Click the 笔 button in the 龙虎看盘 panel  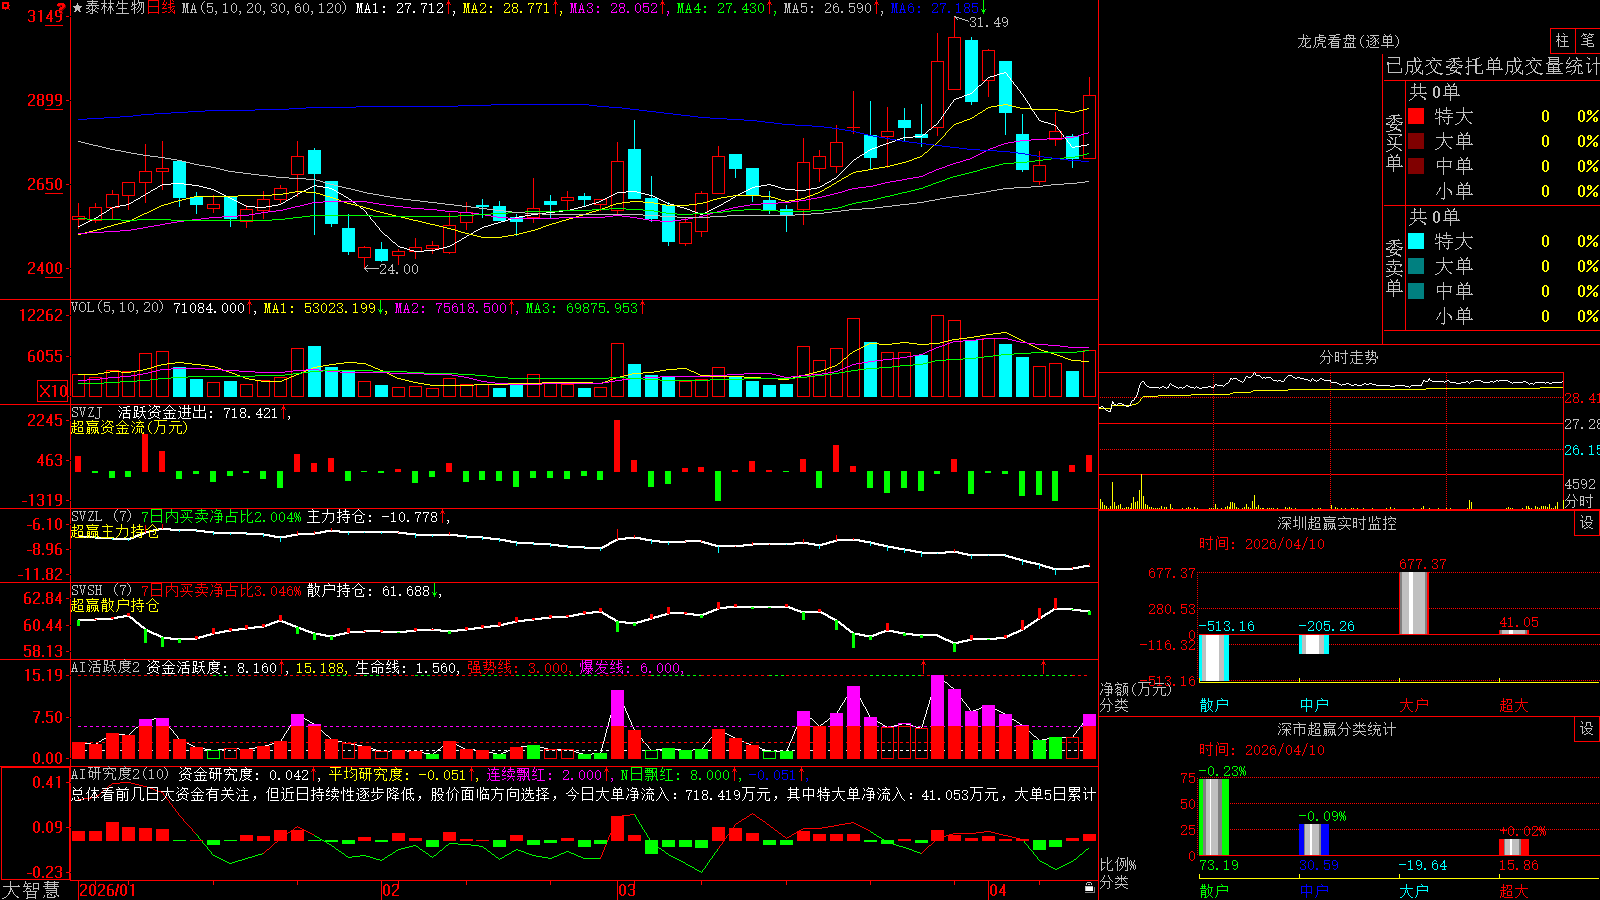pos(1587,40)
